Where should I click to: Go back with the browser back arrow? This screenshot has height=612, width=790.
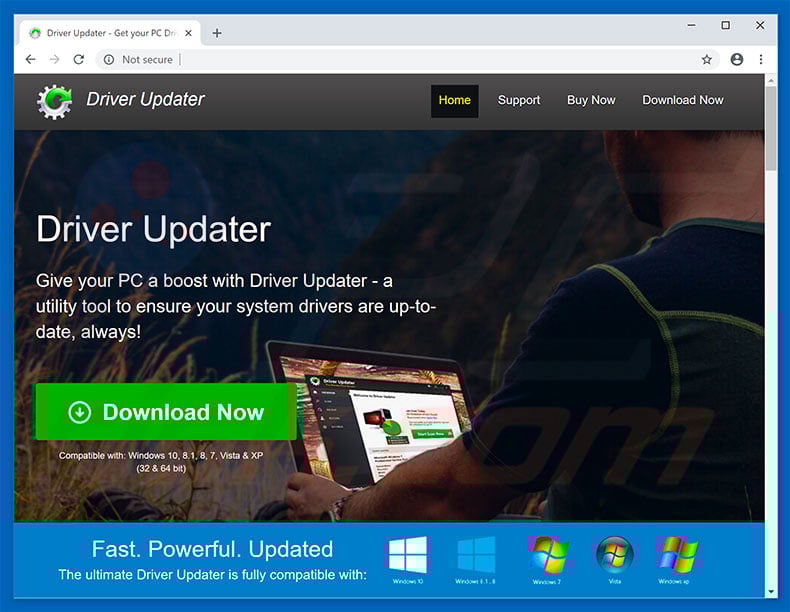tap(31, 59)
